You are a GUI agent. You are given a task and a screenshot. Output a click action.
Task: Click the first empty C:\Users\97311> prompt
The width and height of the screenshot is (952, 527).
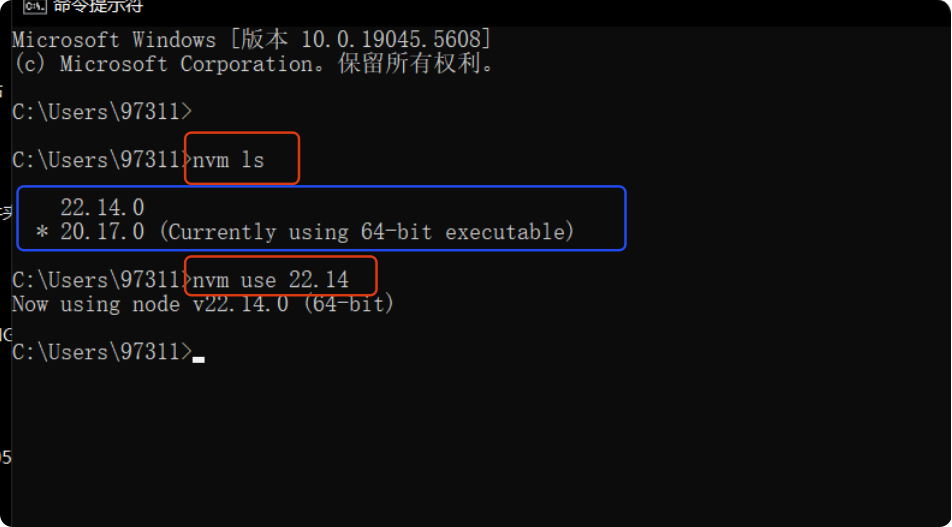coord(102,112)
